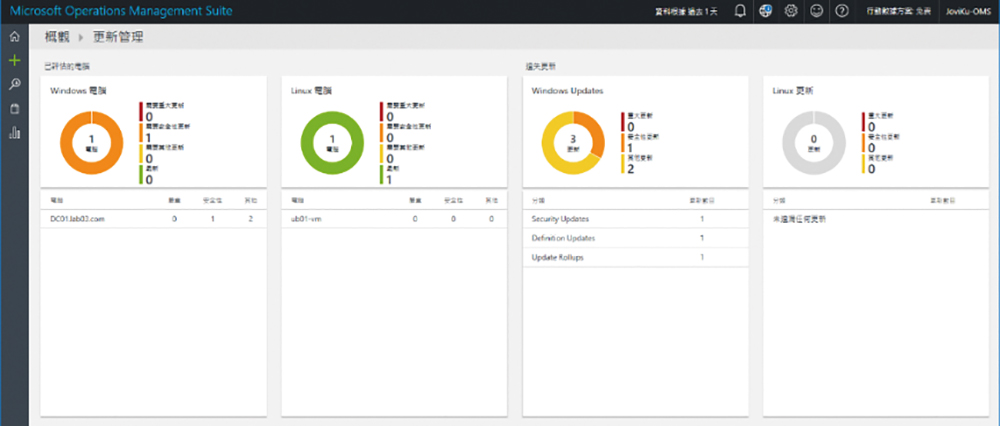1000x426 pixels.
Task: Open settings with the gear icon
Action: pyautogui.click(x=791, y=11)
